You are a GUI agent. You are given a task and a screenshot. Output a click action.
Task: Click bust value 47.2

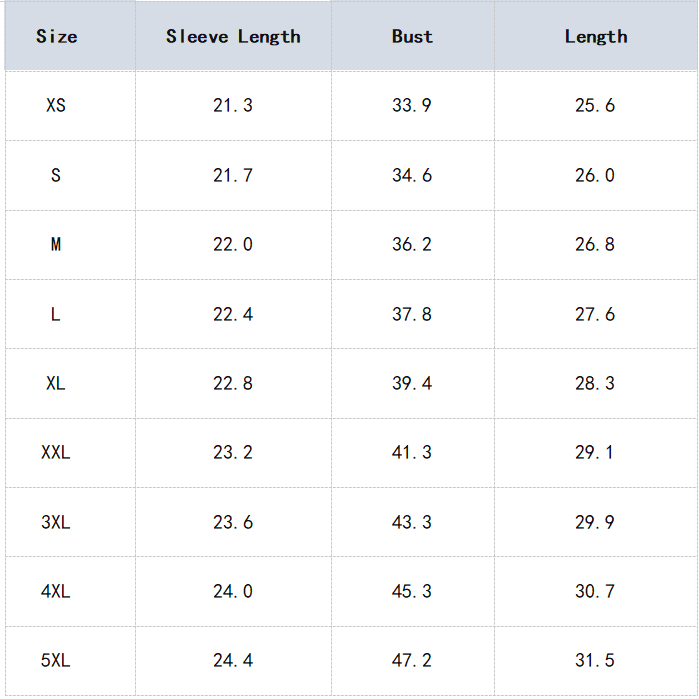(x=412, y=660)
